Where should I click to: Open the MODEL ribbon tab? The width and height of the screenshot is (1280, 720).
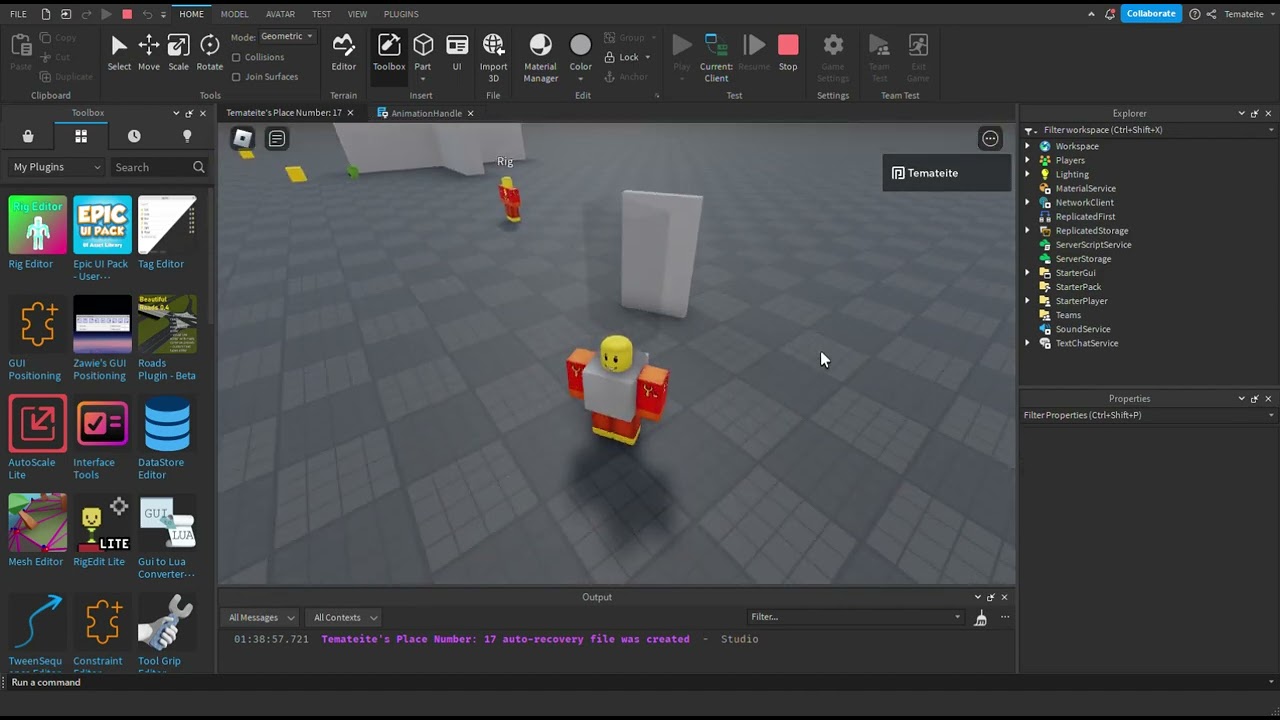coord(234,14)
